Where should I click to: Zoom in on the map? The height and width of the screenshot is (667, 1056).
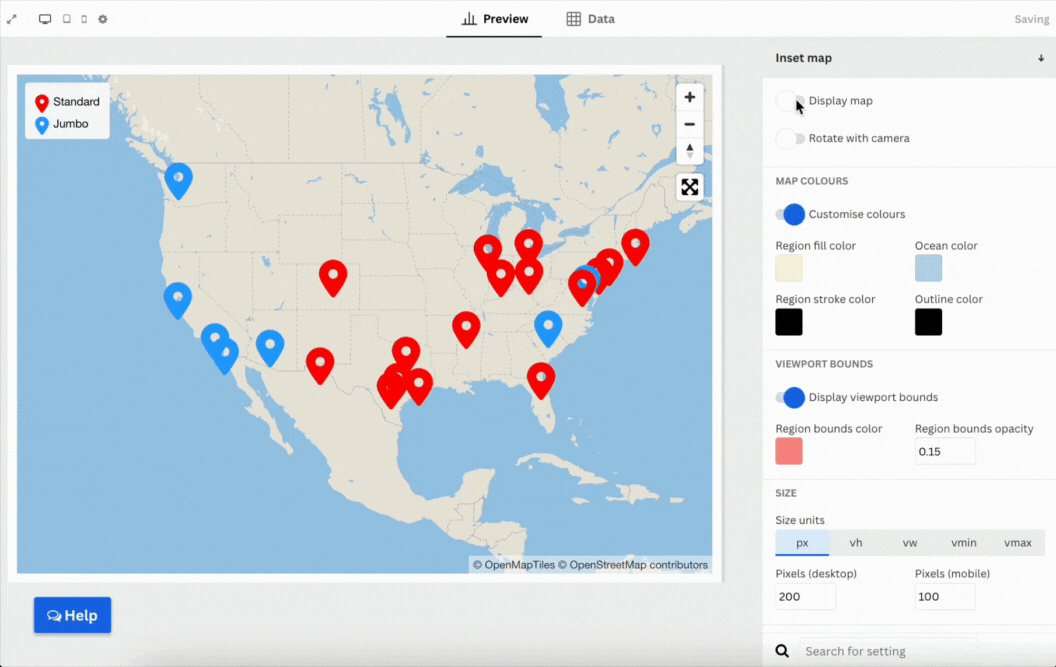[x=689, y=98]
